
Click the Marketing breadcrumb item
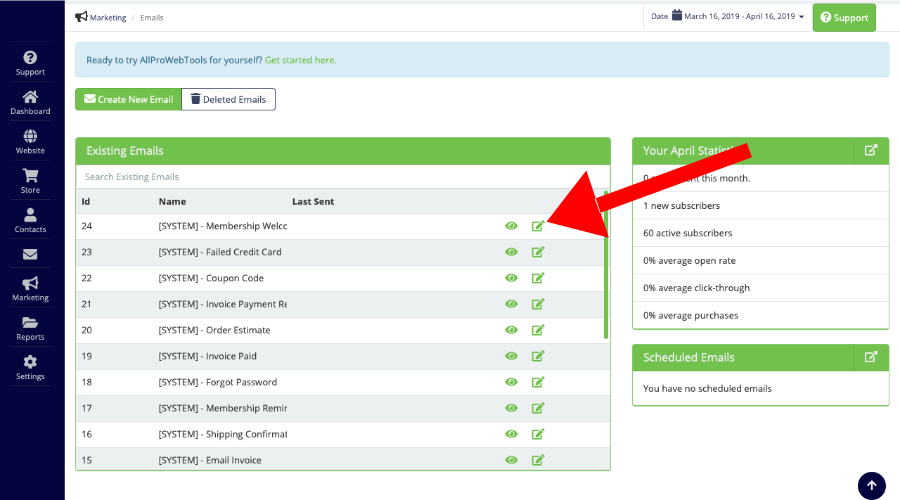click(108, 18)
